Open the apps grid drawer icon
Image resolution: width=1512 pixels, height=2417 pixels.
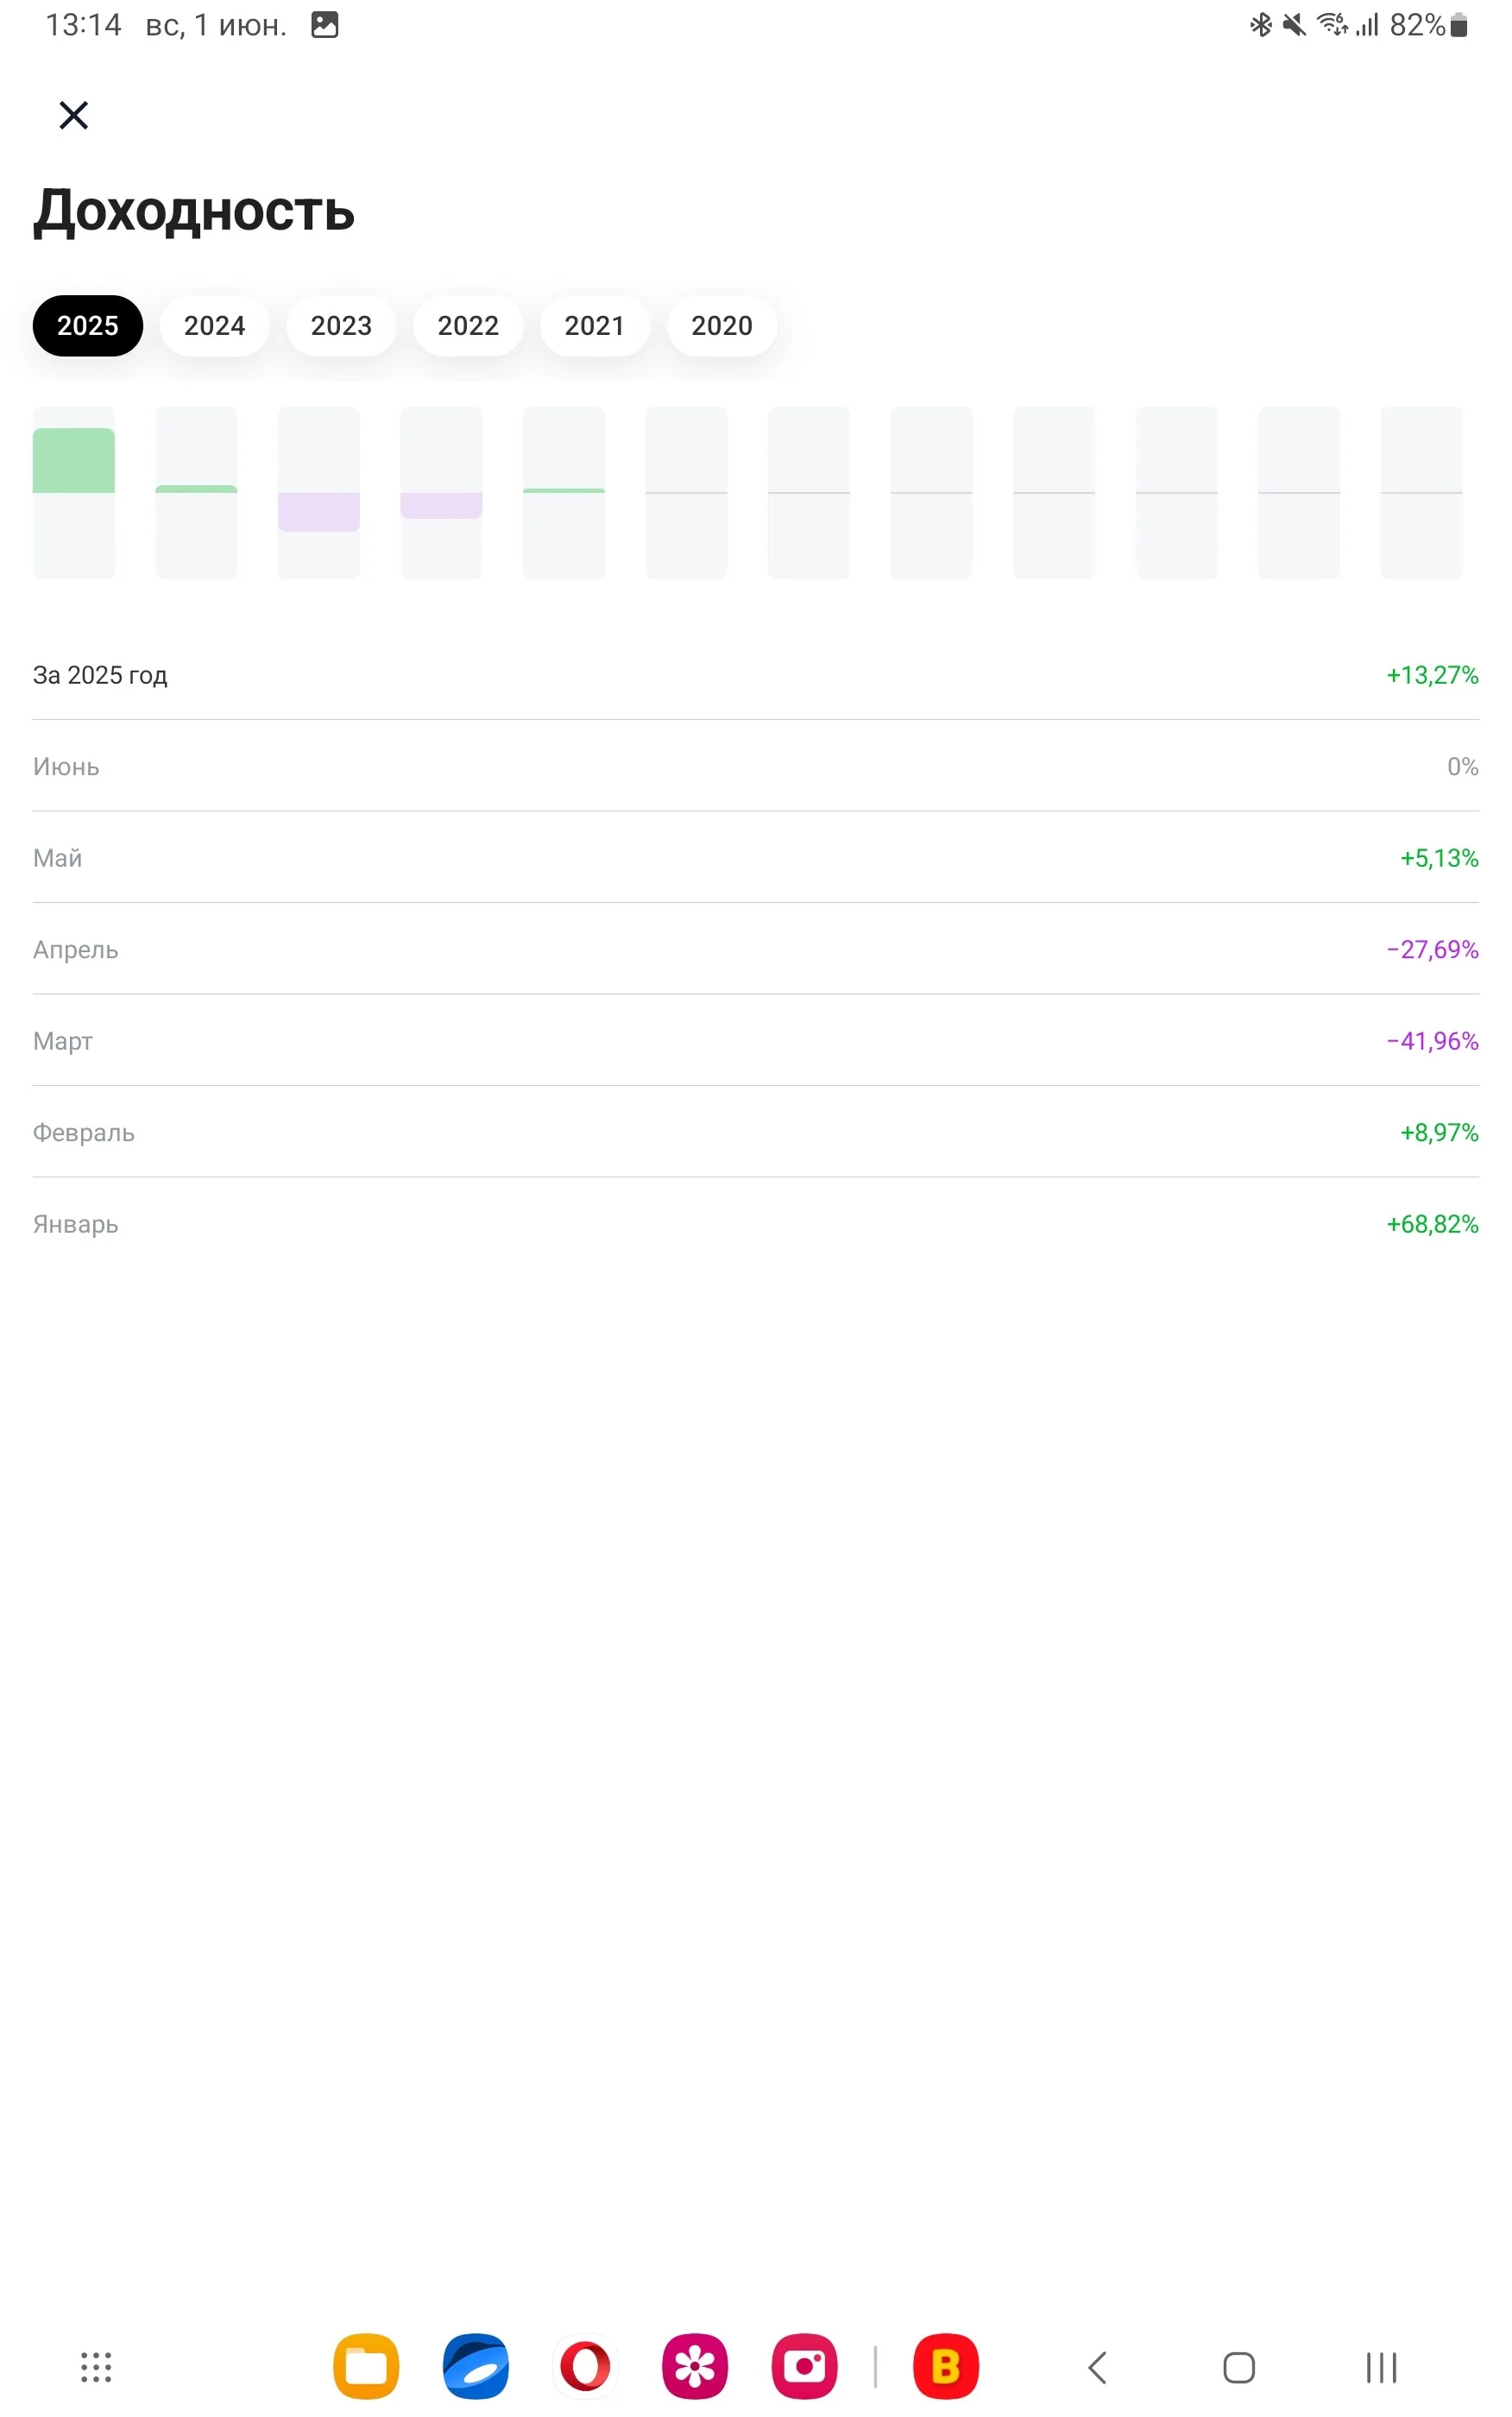click(96, 2367)
